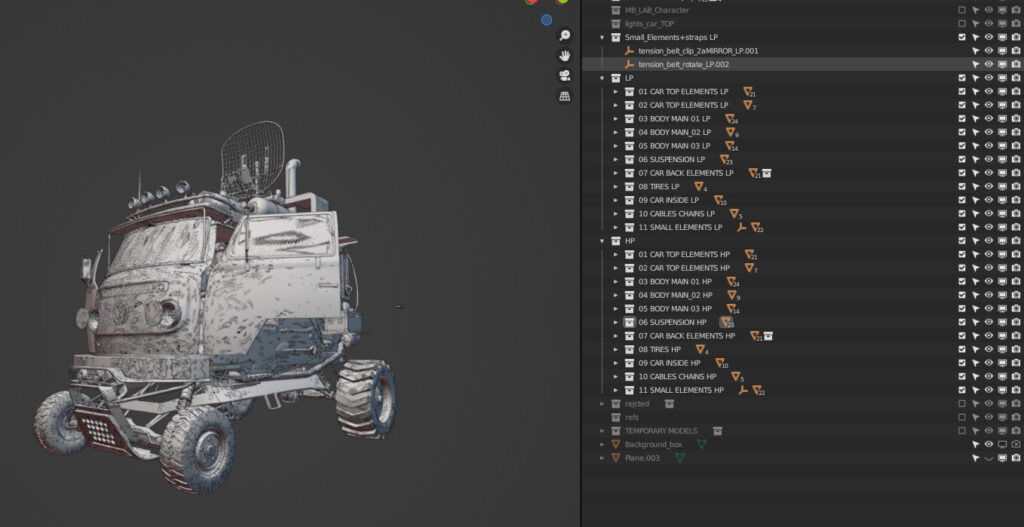1024x527 pixels.
Task: Select the '05 BODY MAIN 03 HP' row label
Action: coord(675,309)
